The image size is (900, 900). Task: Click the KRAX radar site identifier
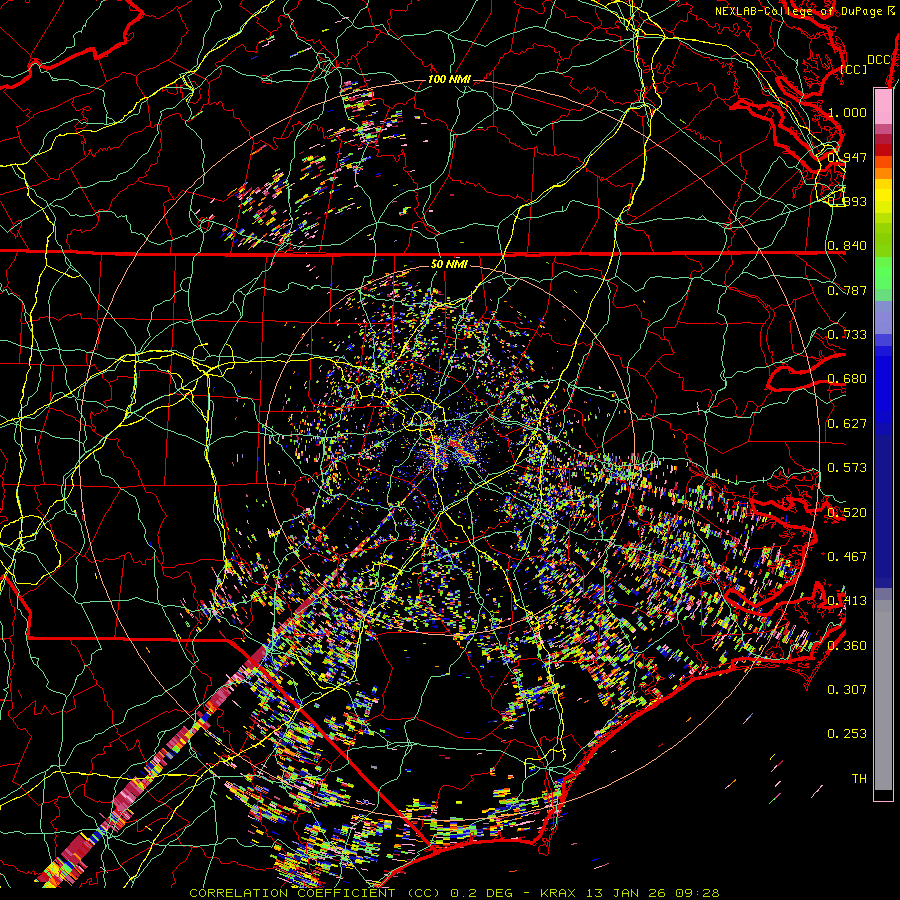(x=558, y=893)
